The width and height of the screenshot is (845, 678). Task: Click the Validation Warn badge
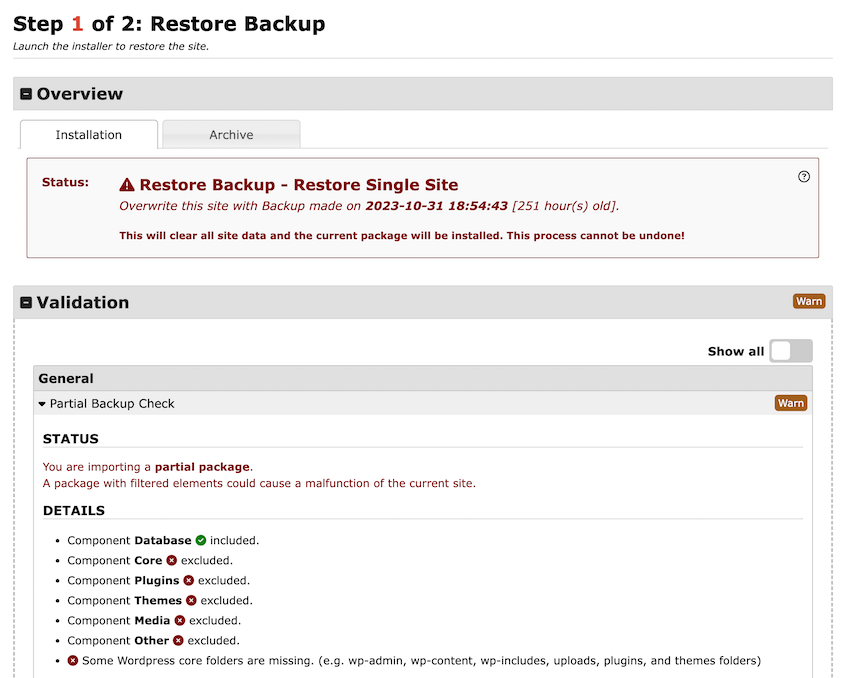point(809,301)
